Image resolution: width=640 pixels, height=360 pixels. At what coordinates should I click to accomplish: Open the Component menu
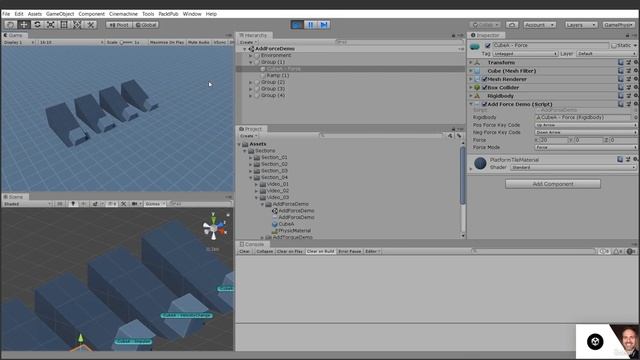click(91, 14)
